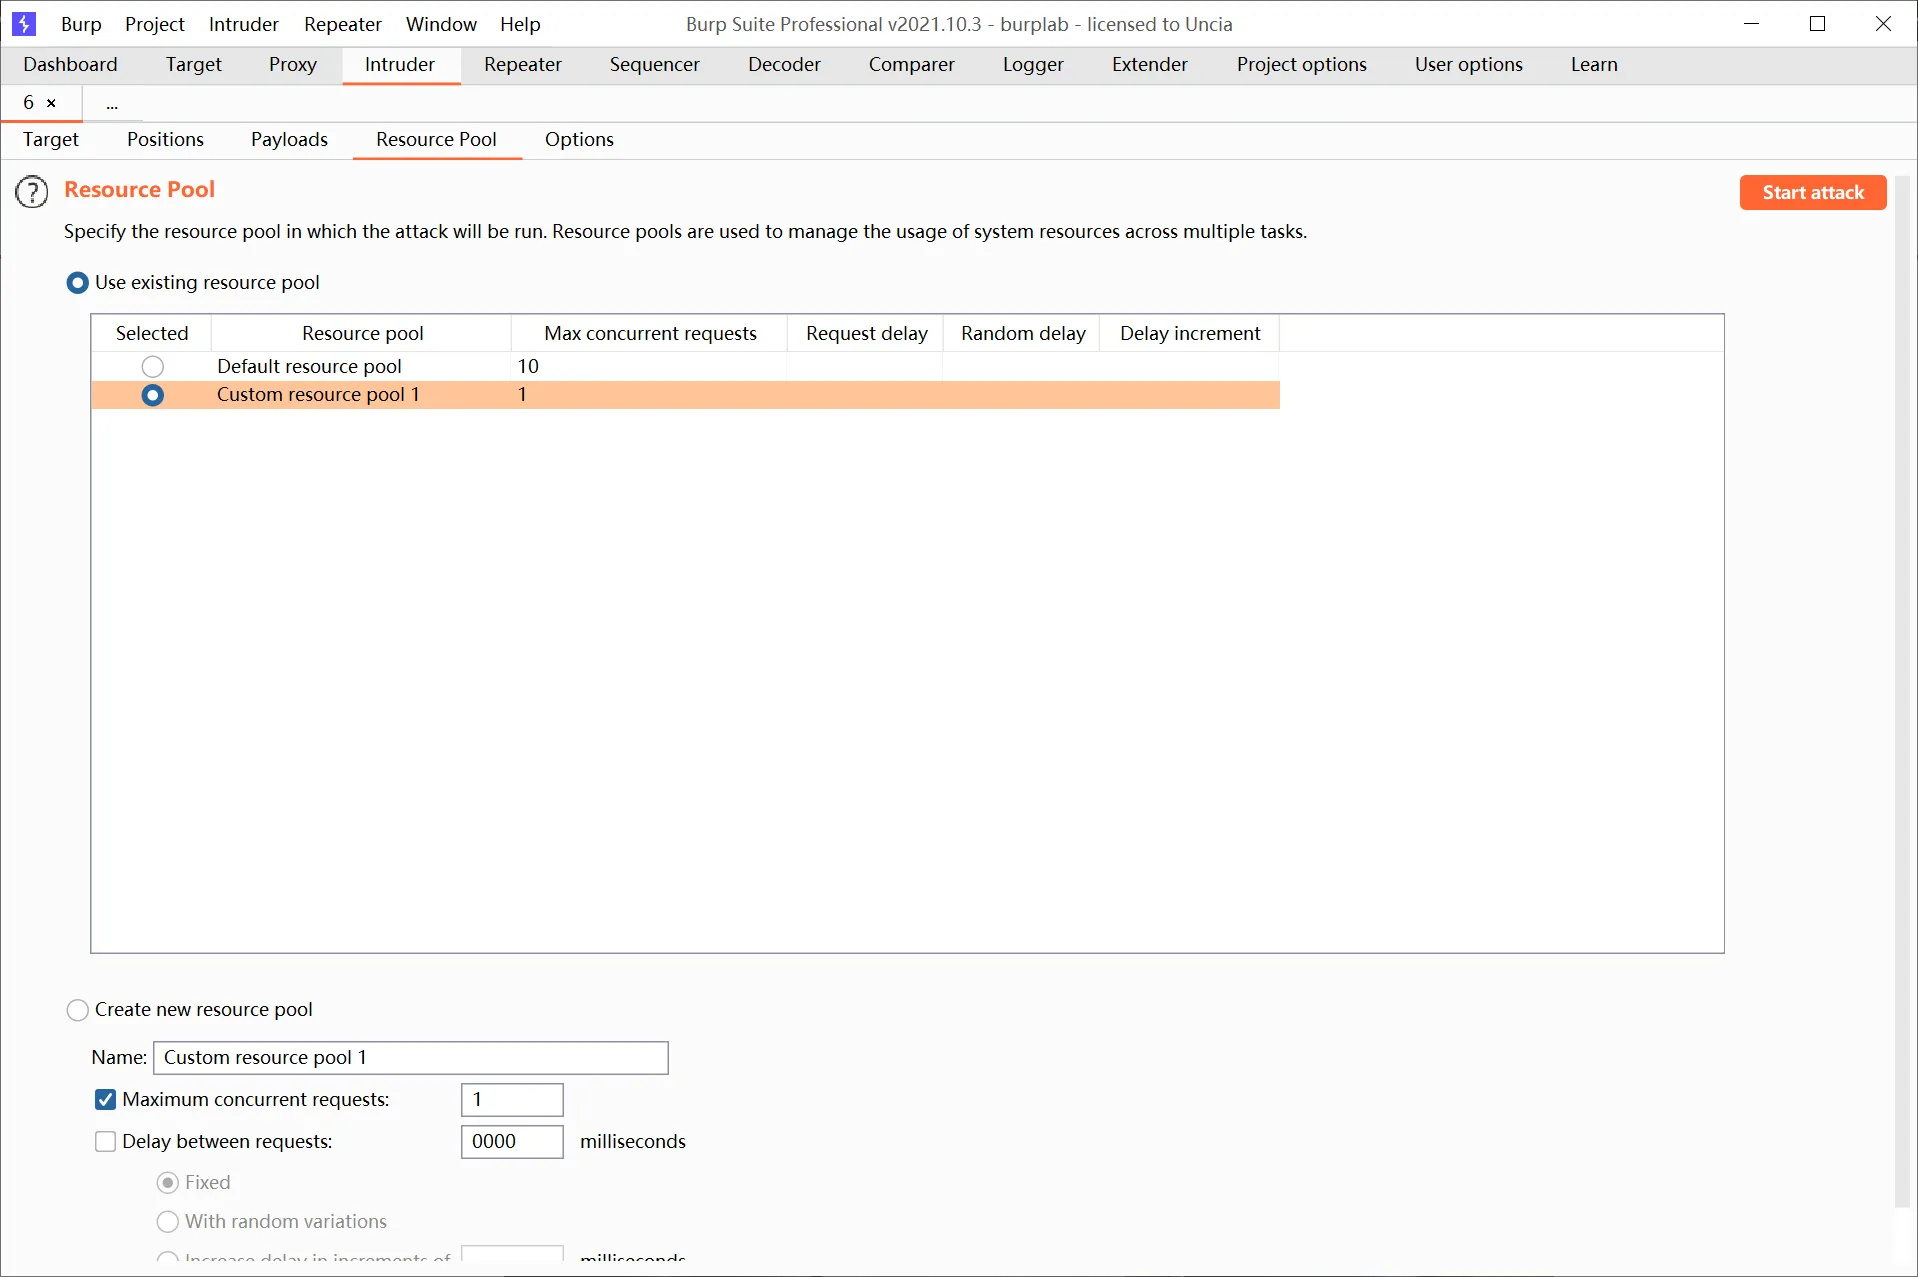Open the Positions sub-tab
The image size is (1918, 1277).
165,140
